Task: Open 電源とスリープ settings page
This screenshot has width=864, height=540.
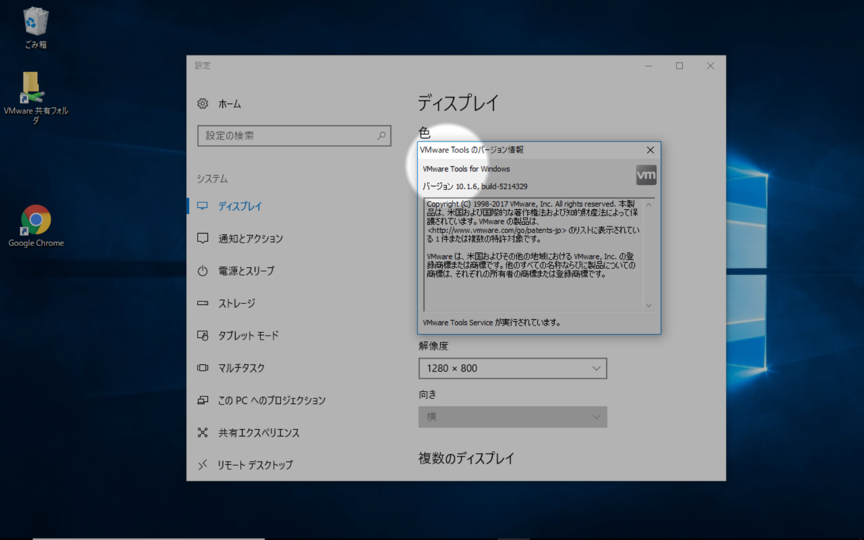Action: pyautogui.click(x=246, y=271)
